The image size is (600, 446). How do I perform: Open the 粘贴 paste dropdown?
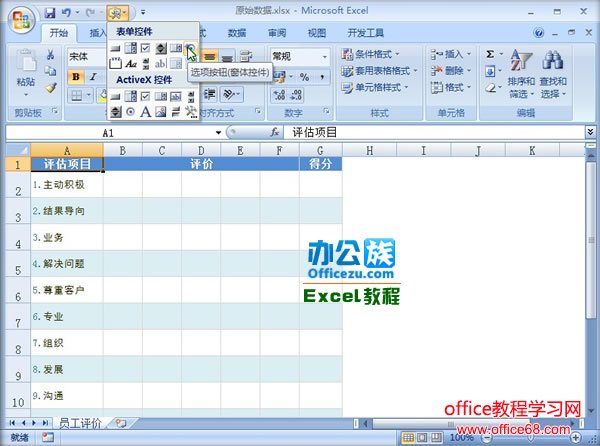pyautogui.click(x=26, y=94)
